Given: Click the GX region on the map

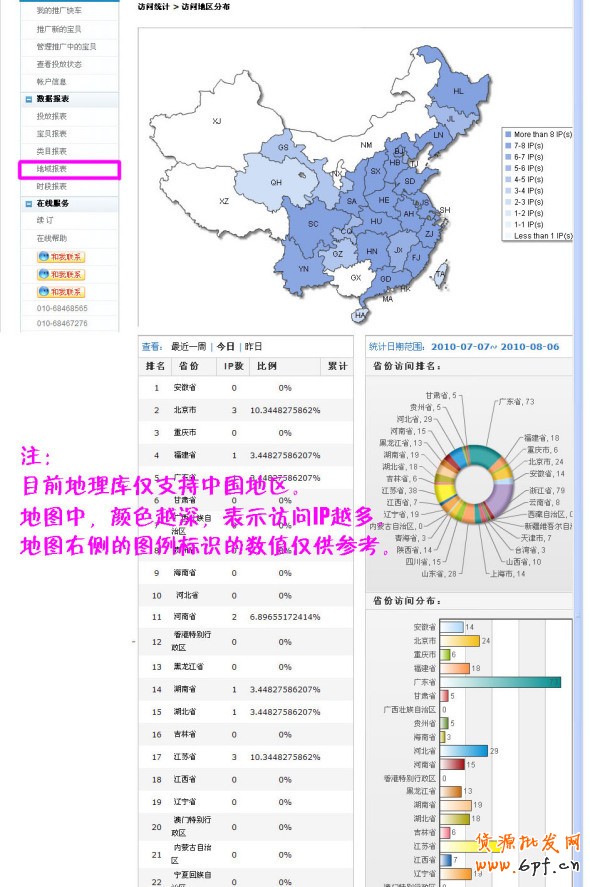Looking at the screenshot, I should [355, 278].
